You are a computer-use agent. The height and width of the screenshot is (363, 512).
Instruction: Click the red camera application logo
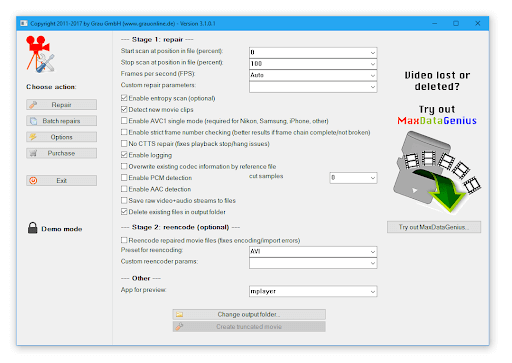pyautogui.click(x=40, y=54)
